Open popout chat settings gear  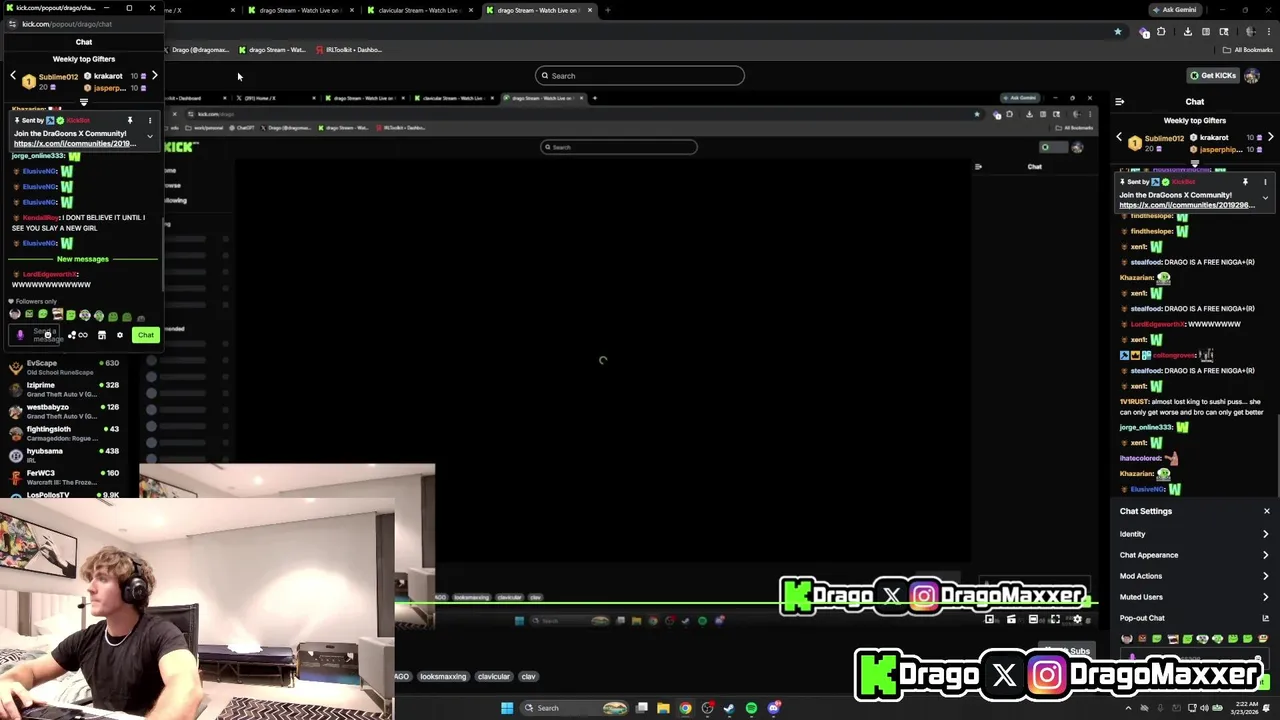tap(120, 335)
